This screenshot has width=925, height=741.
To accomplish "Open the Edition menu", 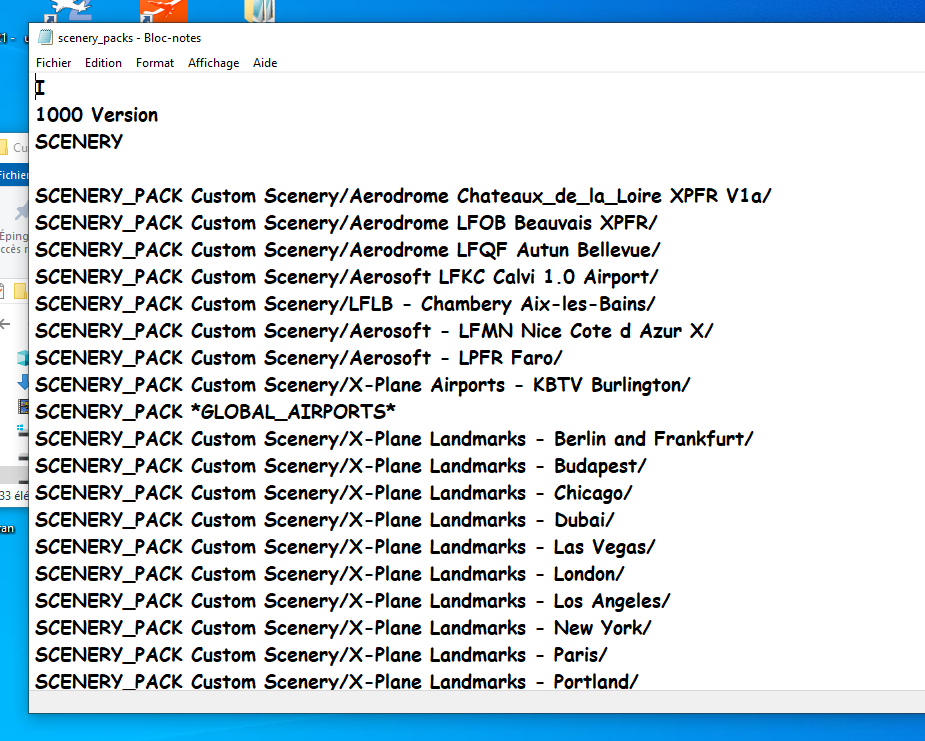I will tap(103, 63).
